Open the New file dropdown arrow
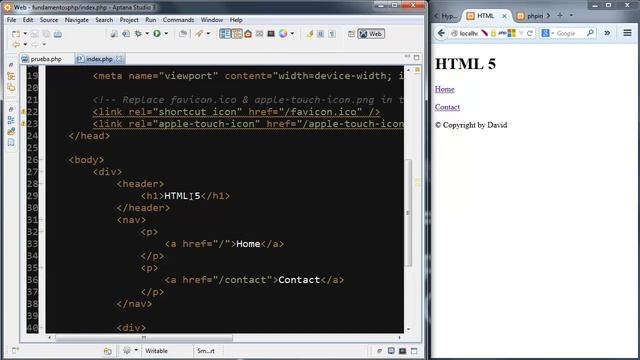The image size is (640, 360). [x=25, y=34]
